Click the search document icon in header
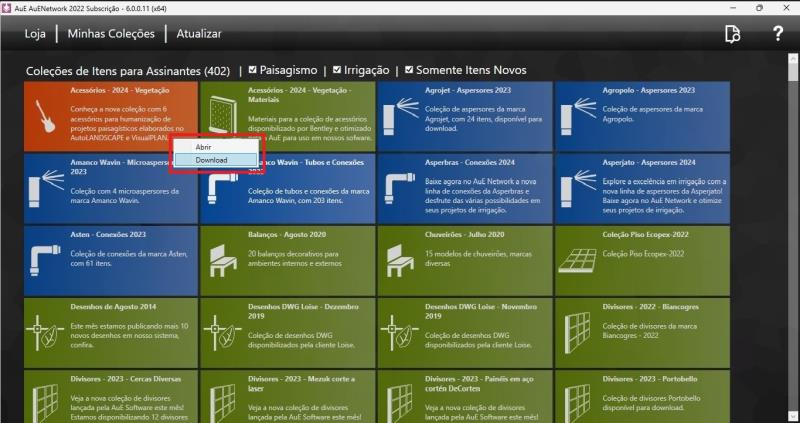The width and height of the screenshot is (800, 423). click(x=733, y=34)
